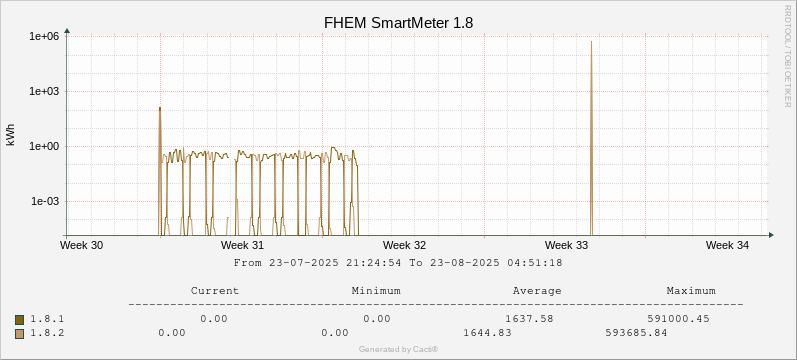Click the maximum value 591000.45

[679, 319]
